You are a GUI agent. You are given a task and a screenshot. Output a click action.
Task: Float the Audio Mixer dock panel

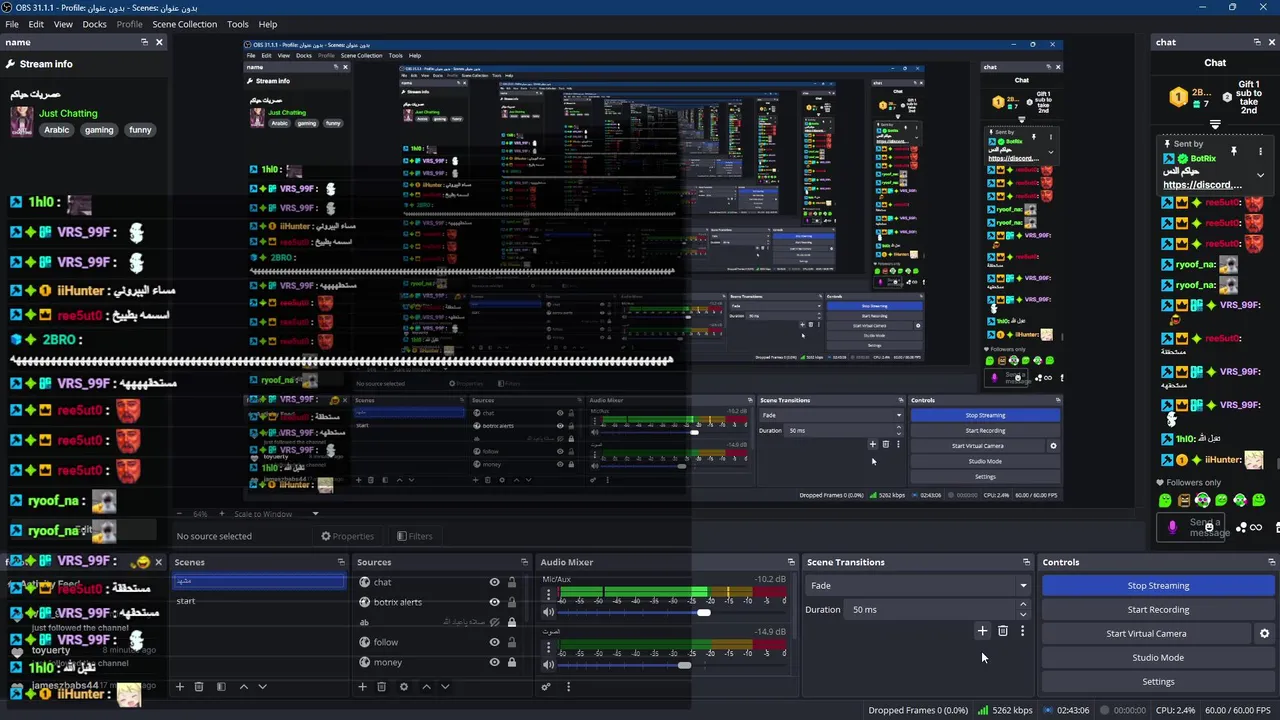pos(791,562)
